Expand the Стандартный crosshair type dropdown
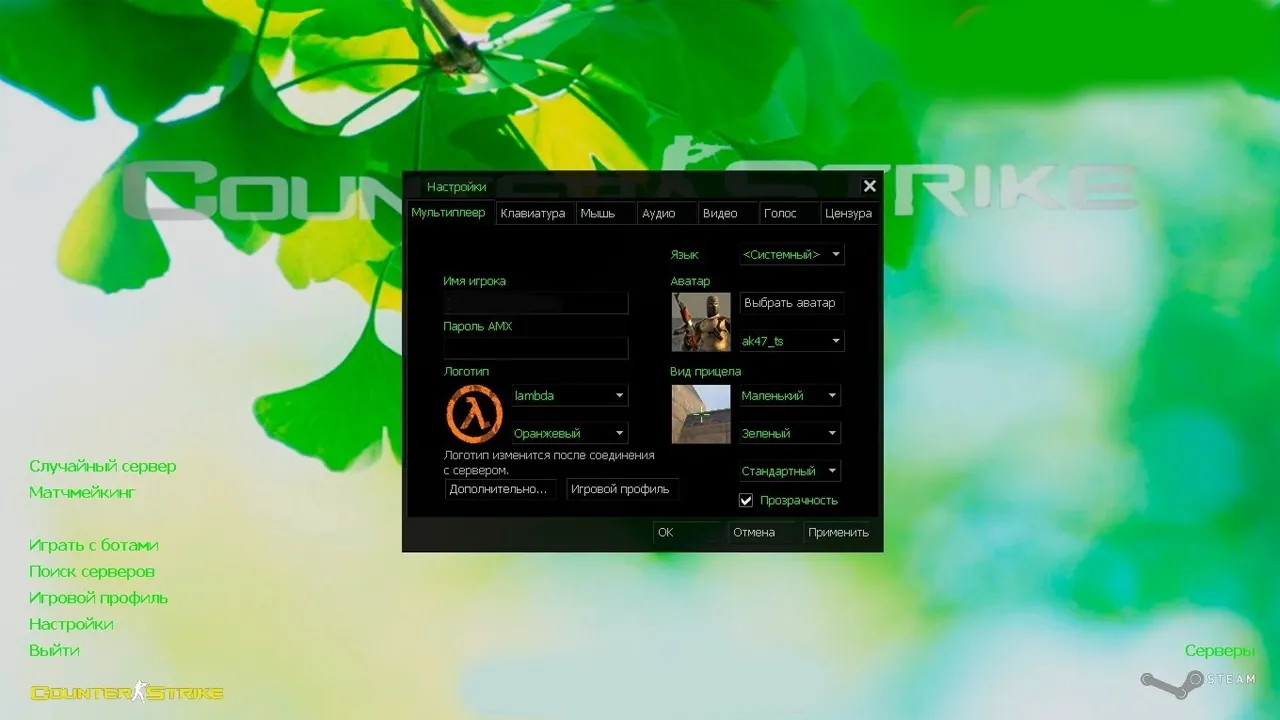This screenshot has height=720, width=1280. pyautogui.click(x=790, y=470)
